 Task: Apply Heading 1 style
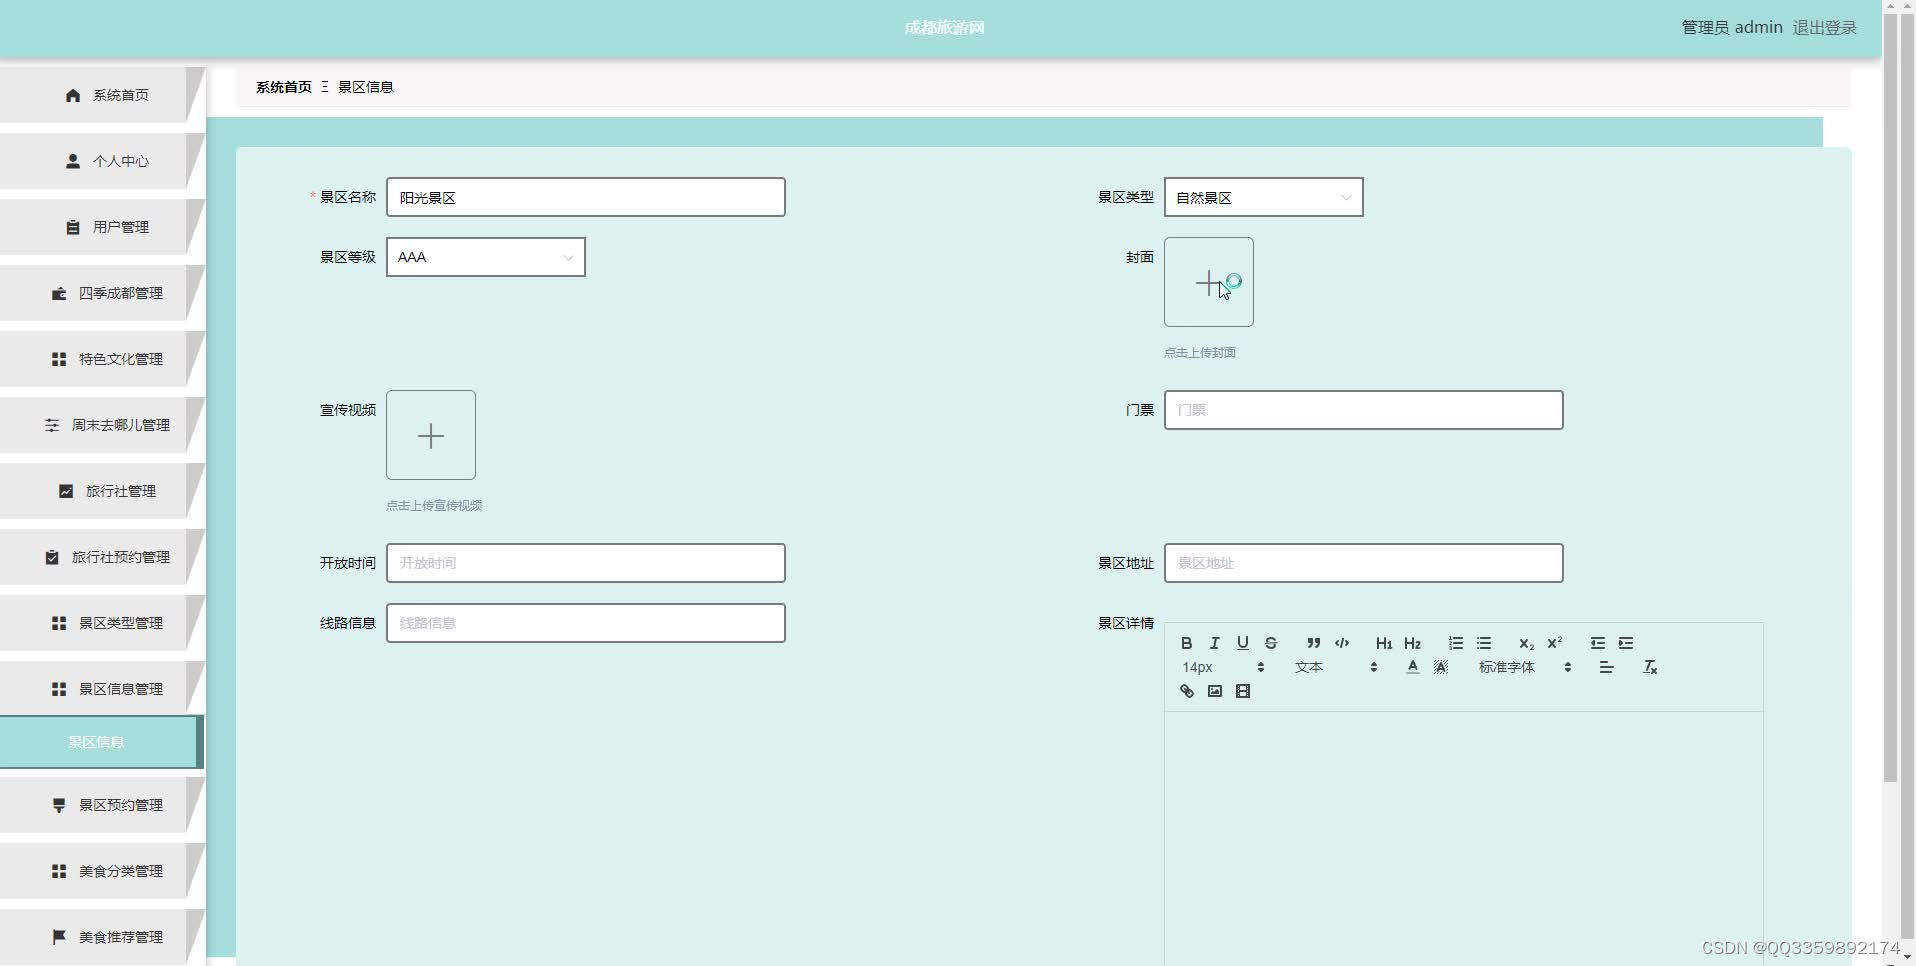(1384, 643)
